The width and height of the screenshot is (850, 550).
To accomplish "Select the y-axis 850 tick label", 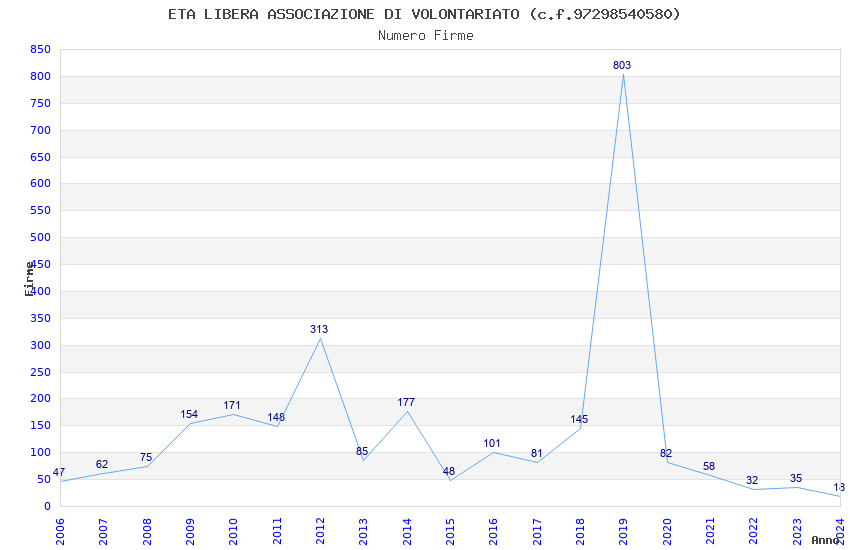I will 40,49.
